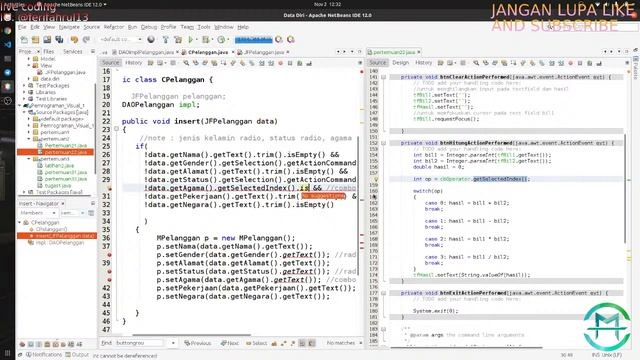Click the New File toolbar icon

24,40
